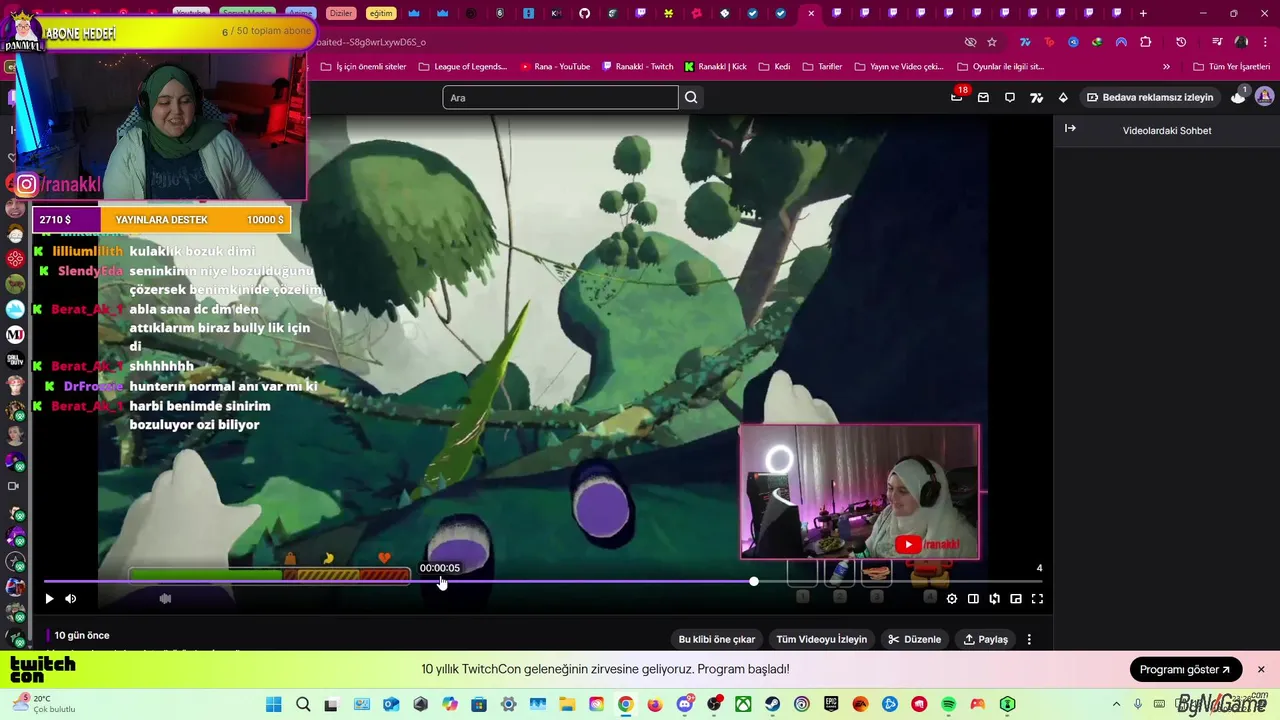Viewport: 1280px width, 720px height.
Task: Click the Programı göster button in TwitchCon banner
Action: 1186,669
